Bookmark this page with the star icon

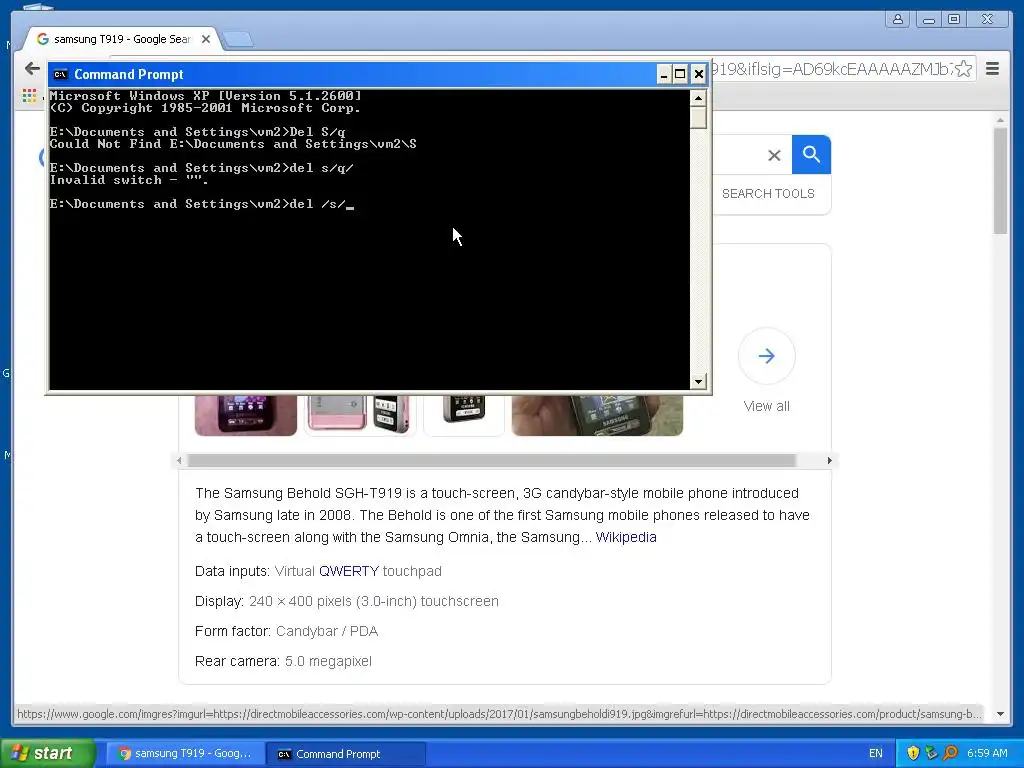click(963, 69)
